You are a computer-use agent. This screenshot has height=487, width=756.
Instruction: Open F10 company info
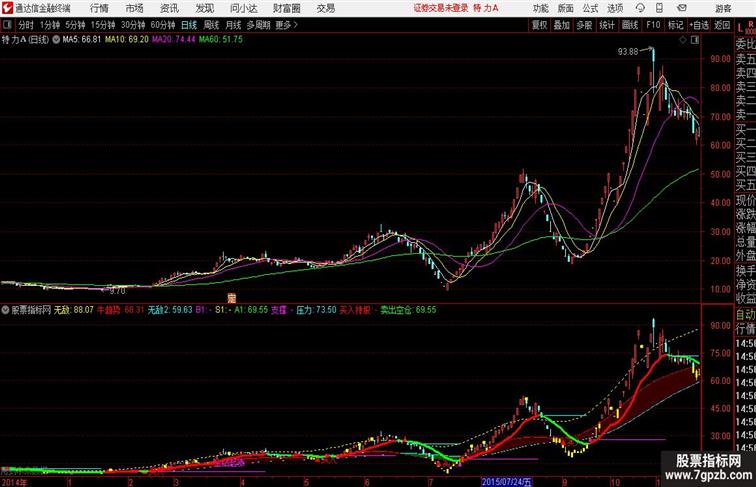coord(653,25)
